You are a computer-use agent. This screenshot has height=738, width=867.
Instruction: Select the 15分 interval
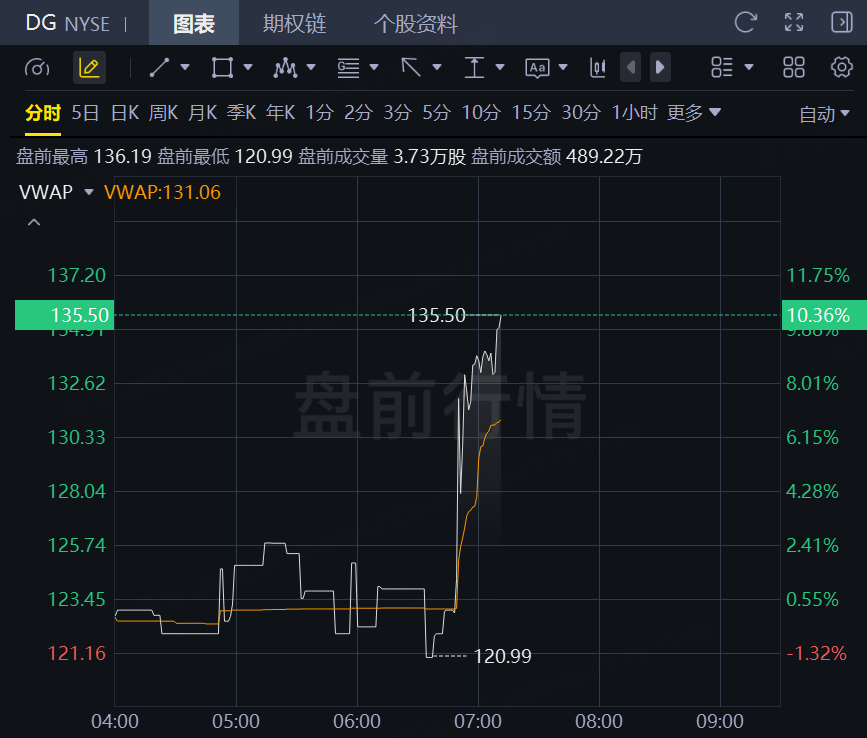tap(531, 113)
